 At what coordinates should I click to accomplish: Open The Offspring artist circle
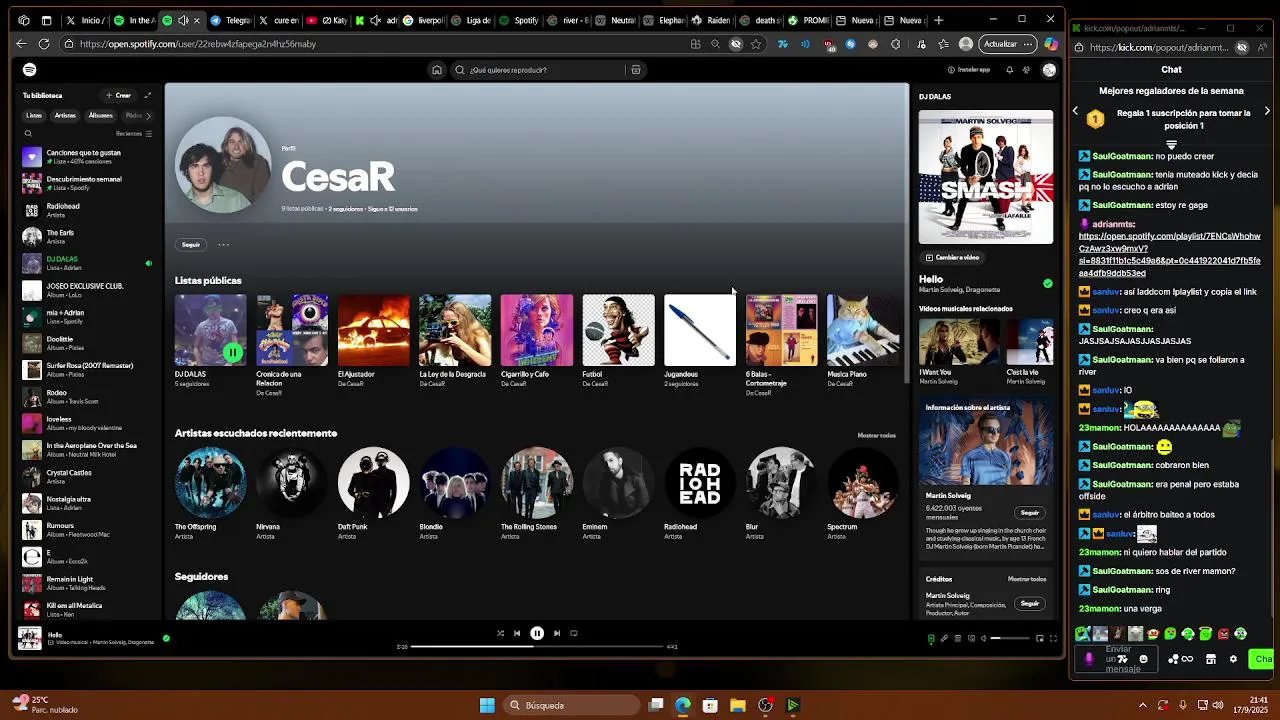point(210,482)
